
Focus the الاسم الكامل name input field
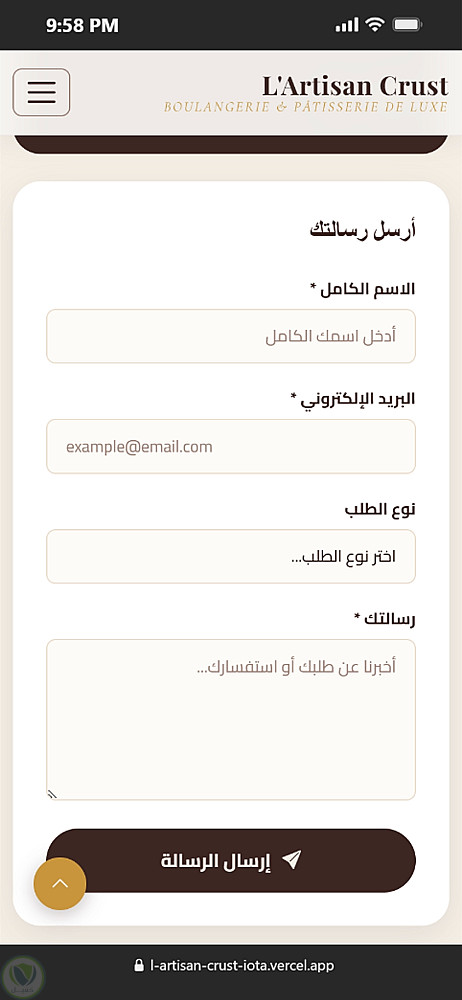click(231, 336)
